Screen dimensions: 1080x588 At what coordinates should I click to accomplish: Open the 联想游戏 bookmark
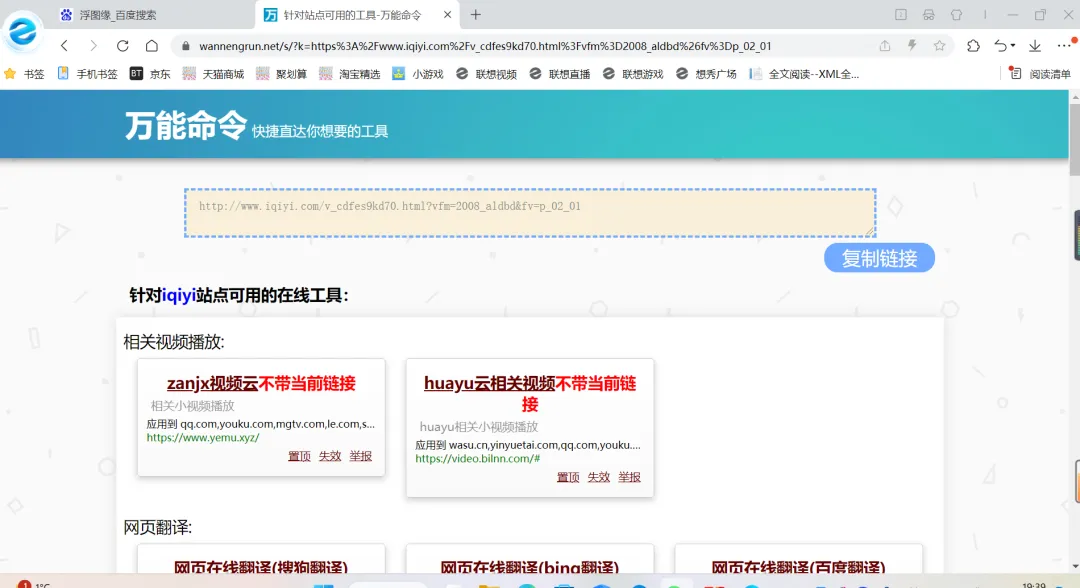point(632,74)
